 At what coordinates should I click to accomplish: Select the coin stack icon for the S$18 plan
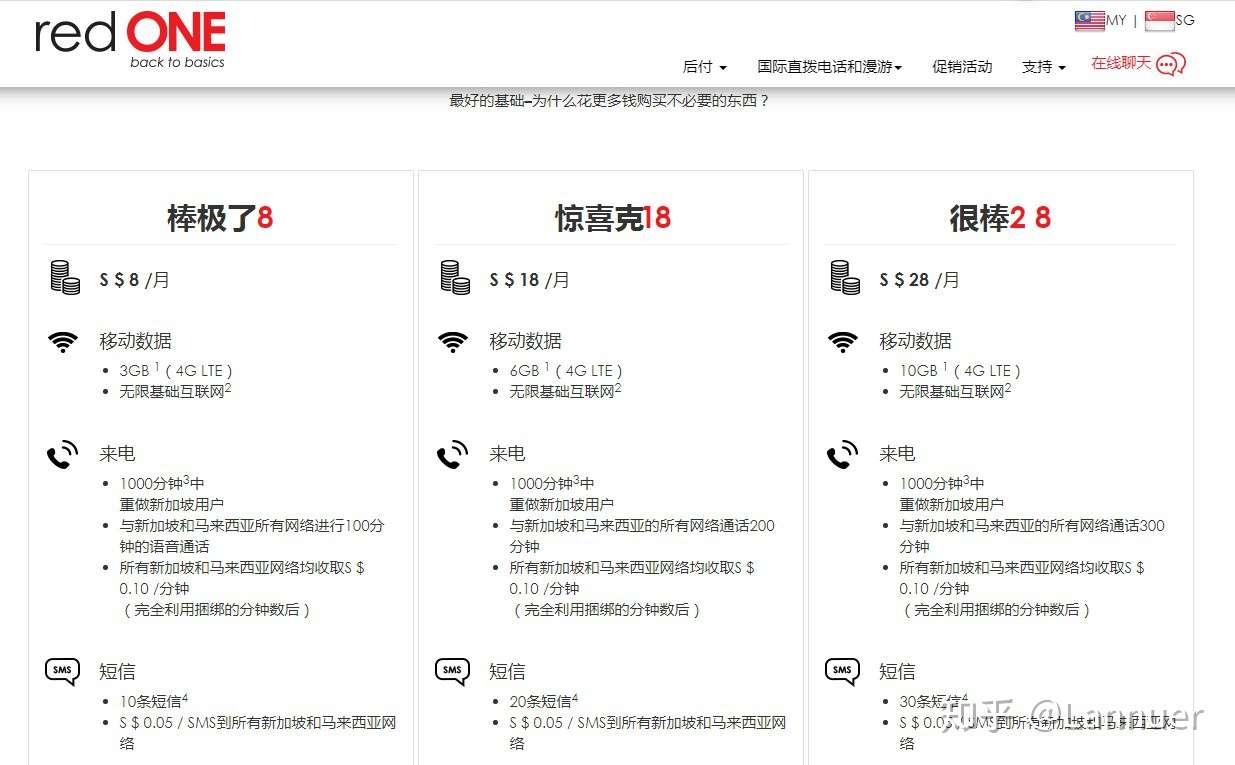coord(454,279)
